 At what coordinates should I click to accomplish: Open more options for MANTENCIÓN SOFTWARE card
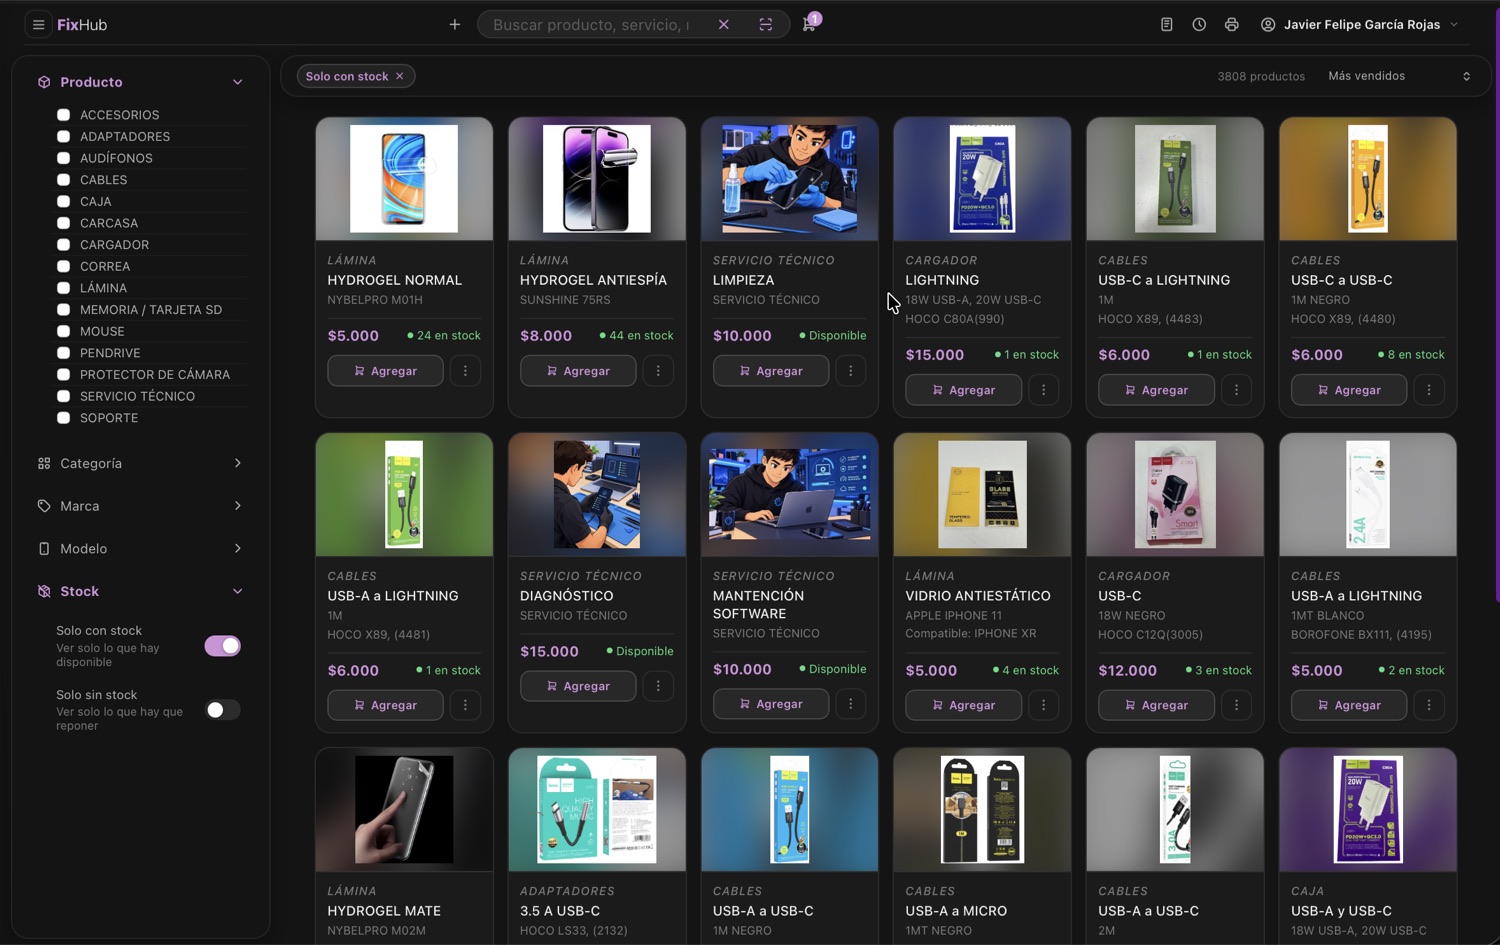tap(851, 704)
